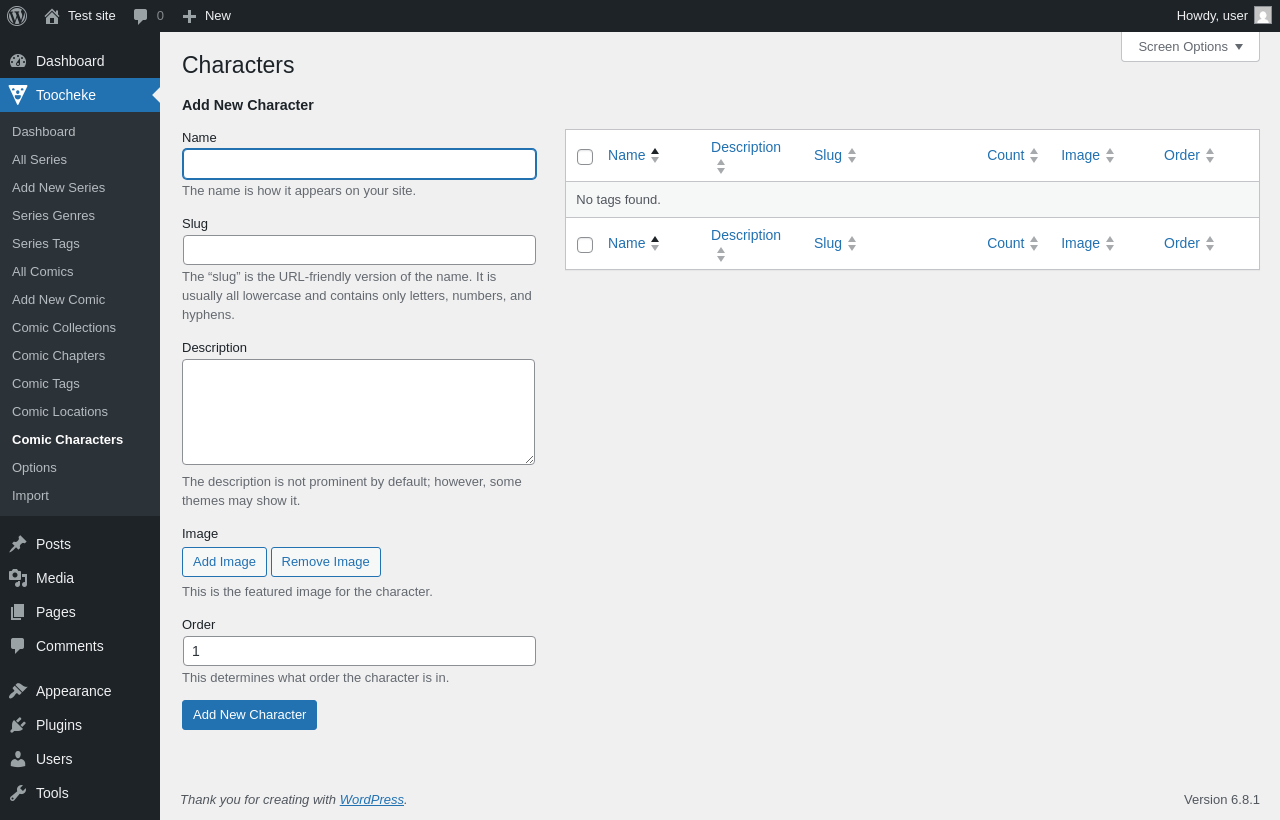1280x820 pixels.
Task: Click the Test site home icon
Action: [x=52, y=16]
